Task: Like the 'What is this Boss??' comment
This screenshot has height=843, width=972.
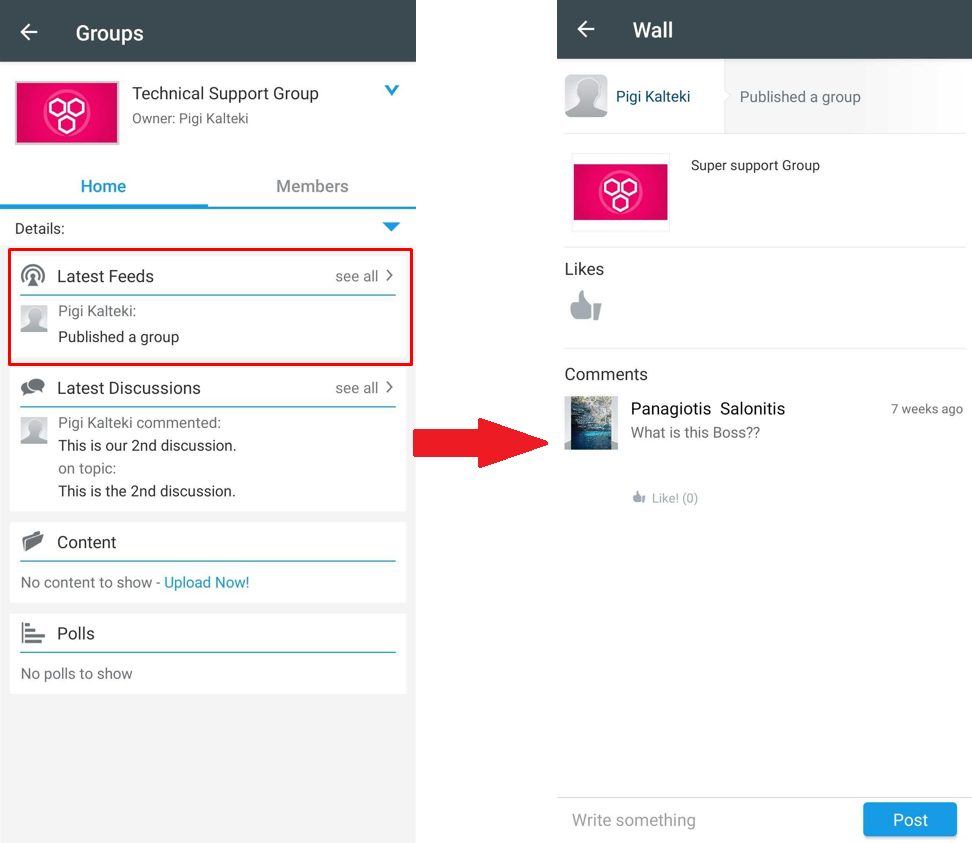Action: pos(665,498)
